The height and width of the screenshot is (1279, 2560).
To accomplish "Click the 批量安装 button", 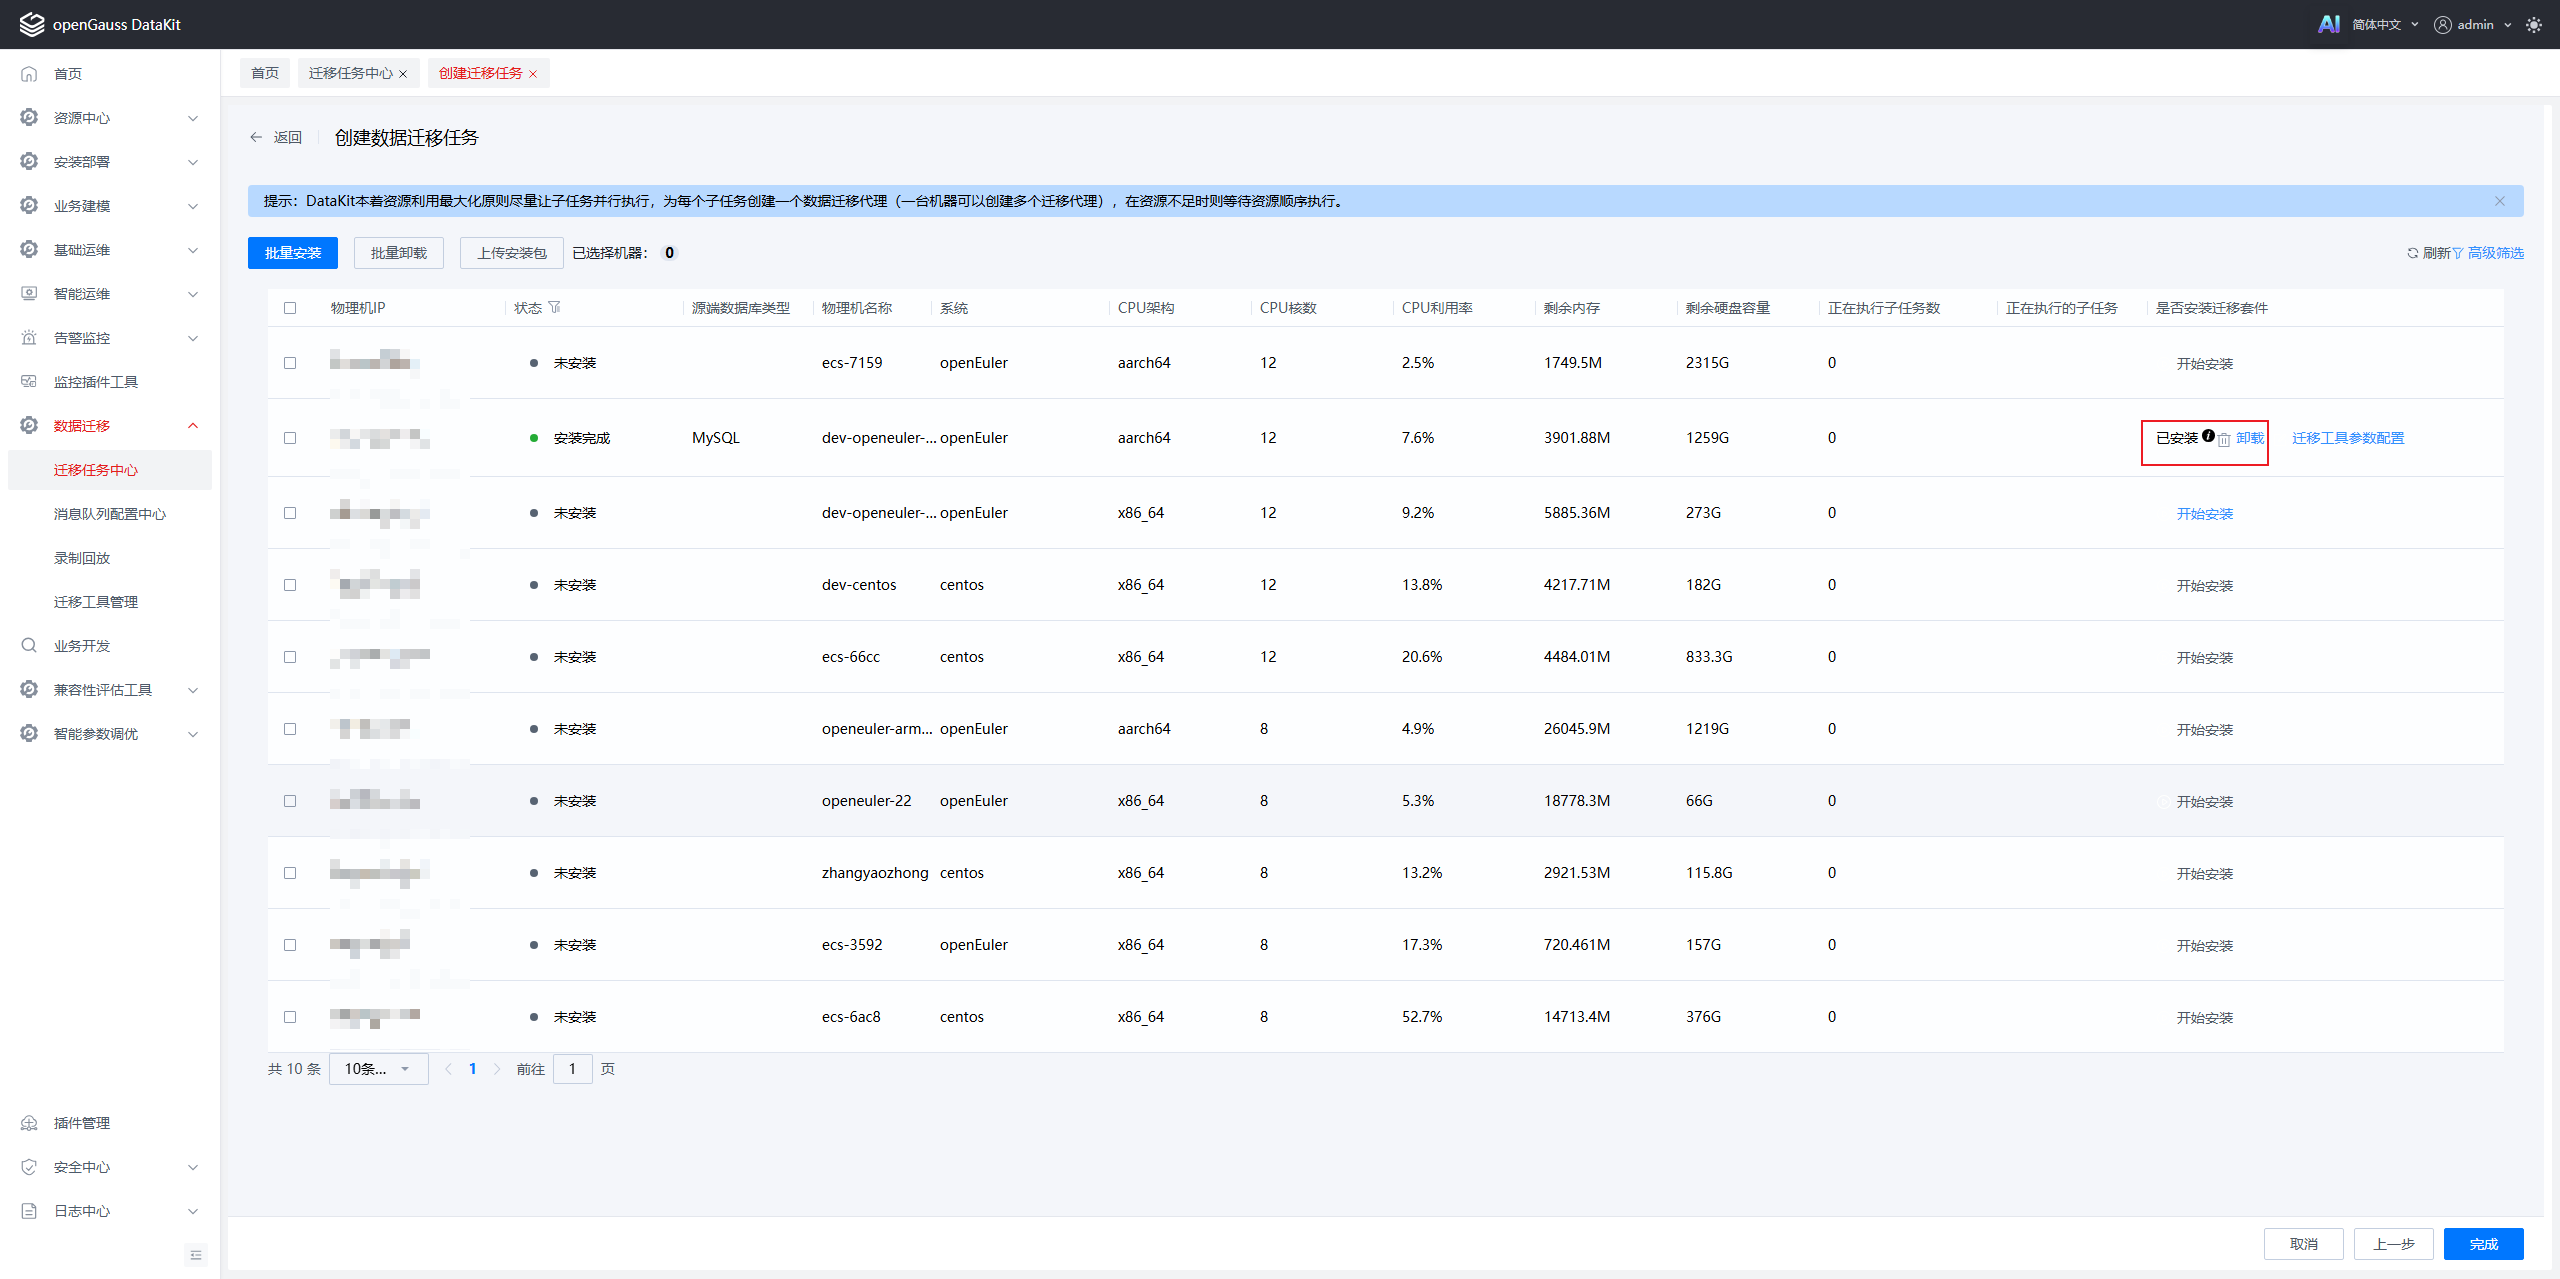I will point(292,253).
